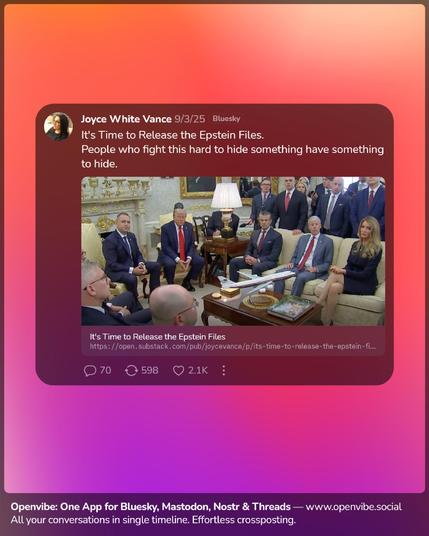
Task: Open Joyce White Vance's profile avatar
Action: click(x=58, y=126)
